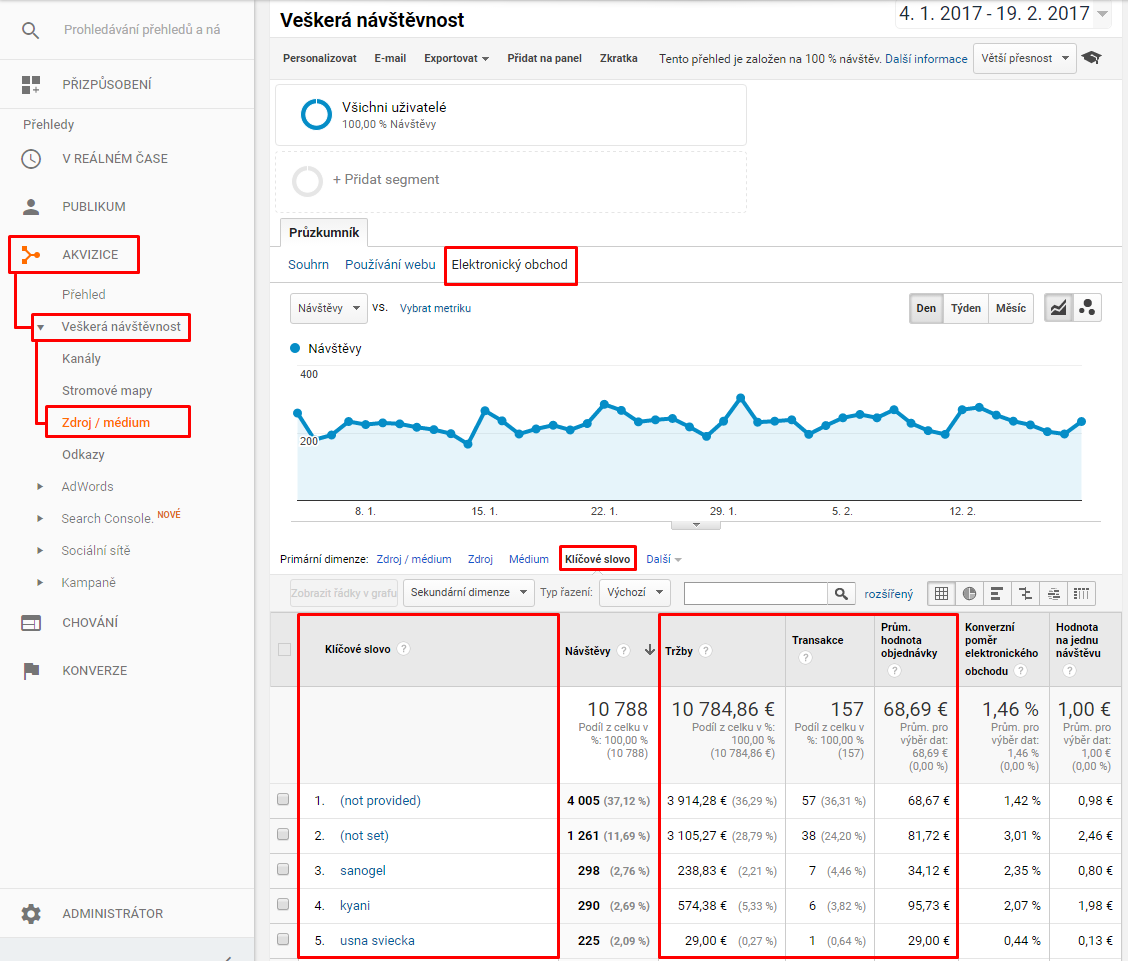Screen dimensions: 1128x961
Task: Click the Personalizovat button
Action: (x=319, y=58)
